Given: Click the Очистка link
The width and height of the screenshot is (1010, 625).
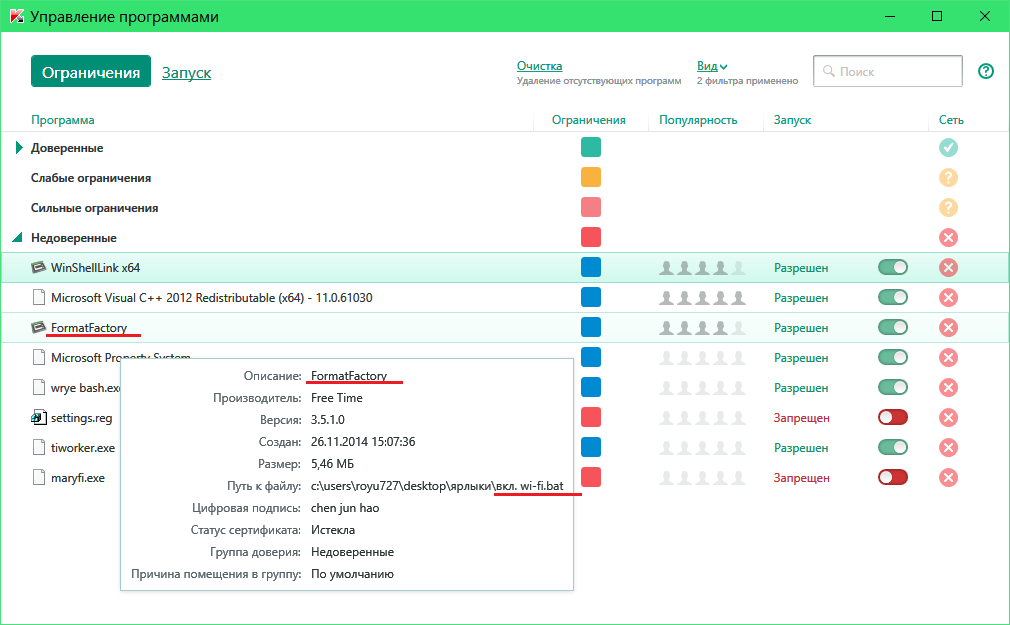Looking at the screenshot, I should click(x=539, y=66).
